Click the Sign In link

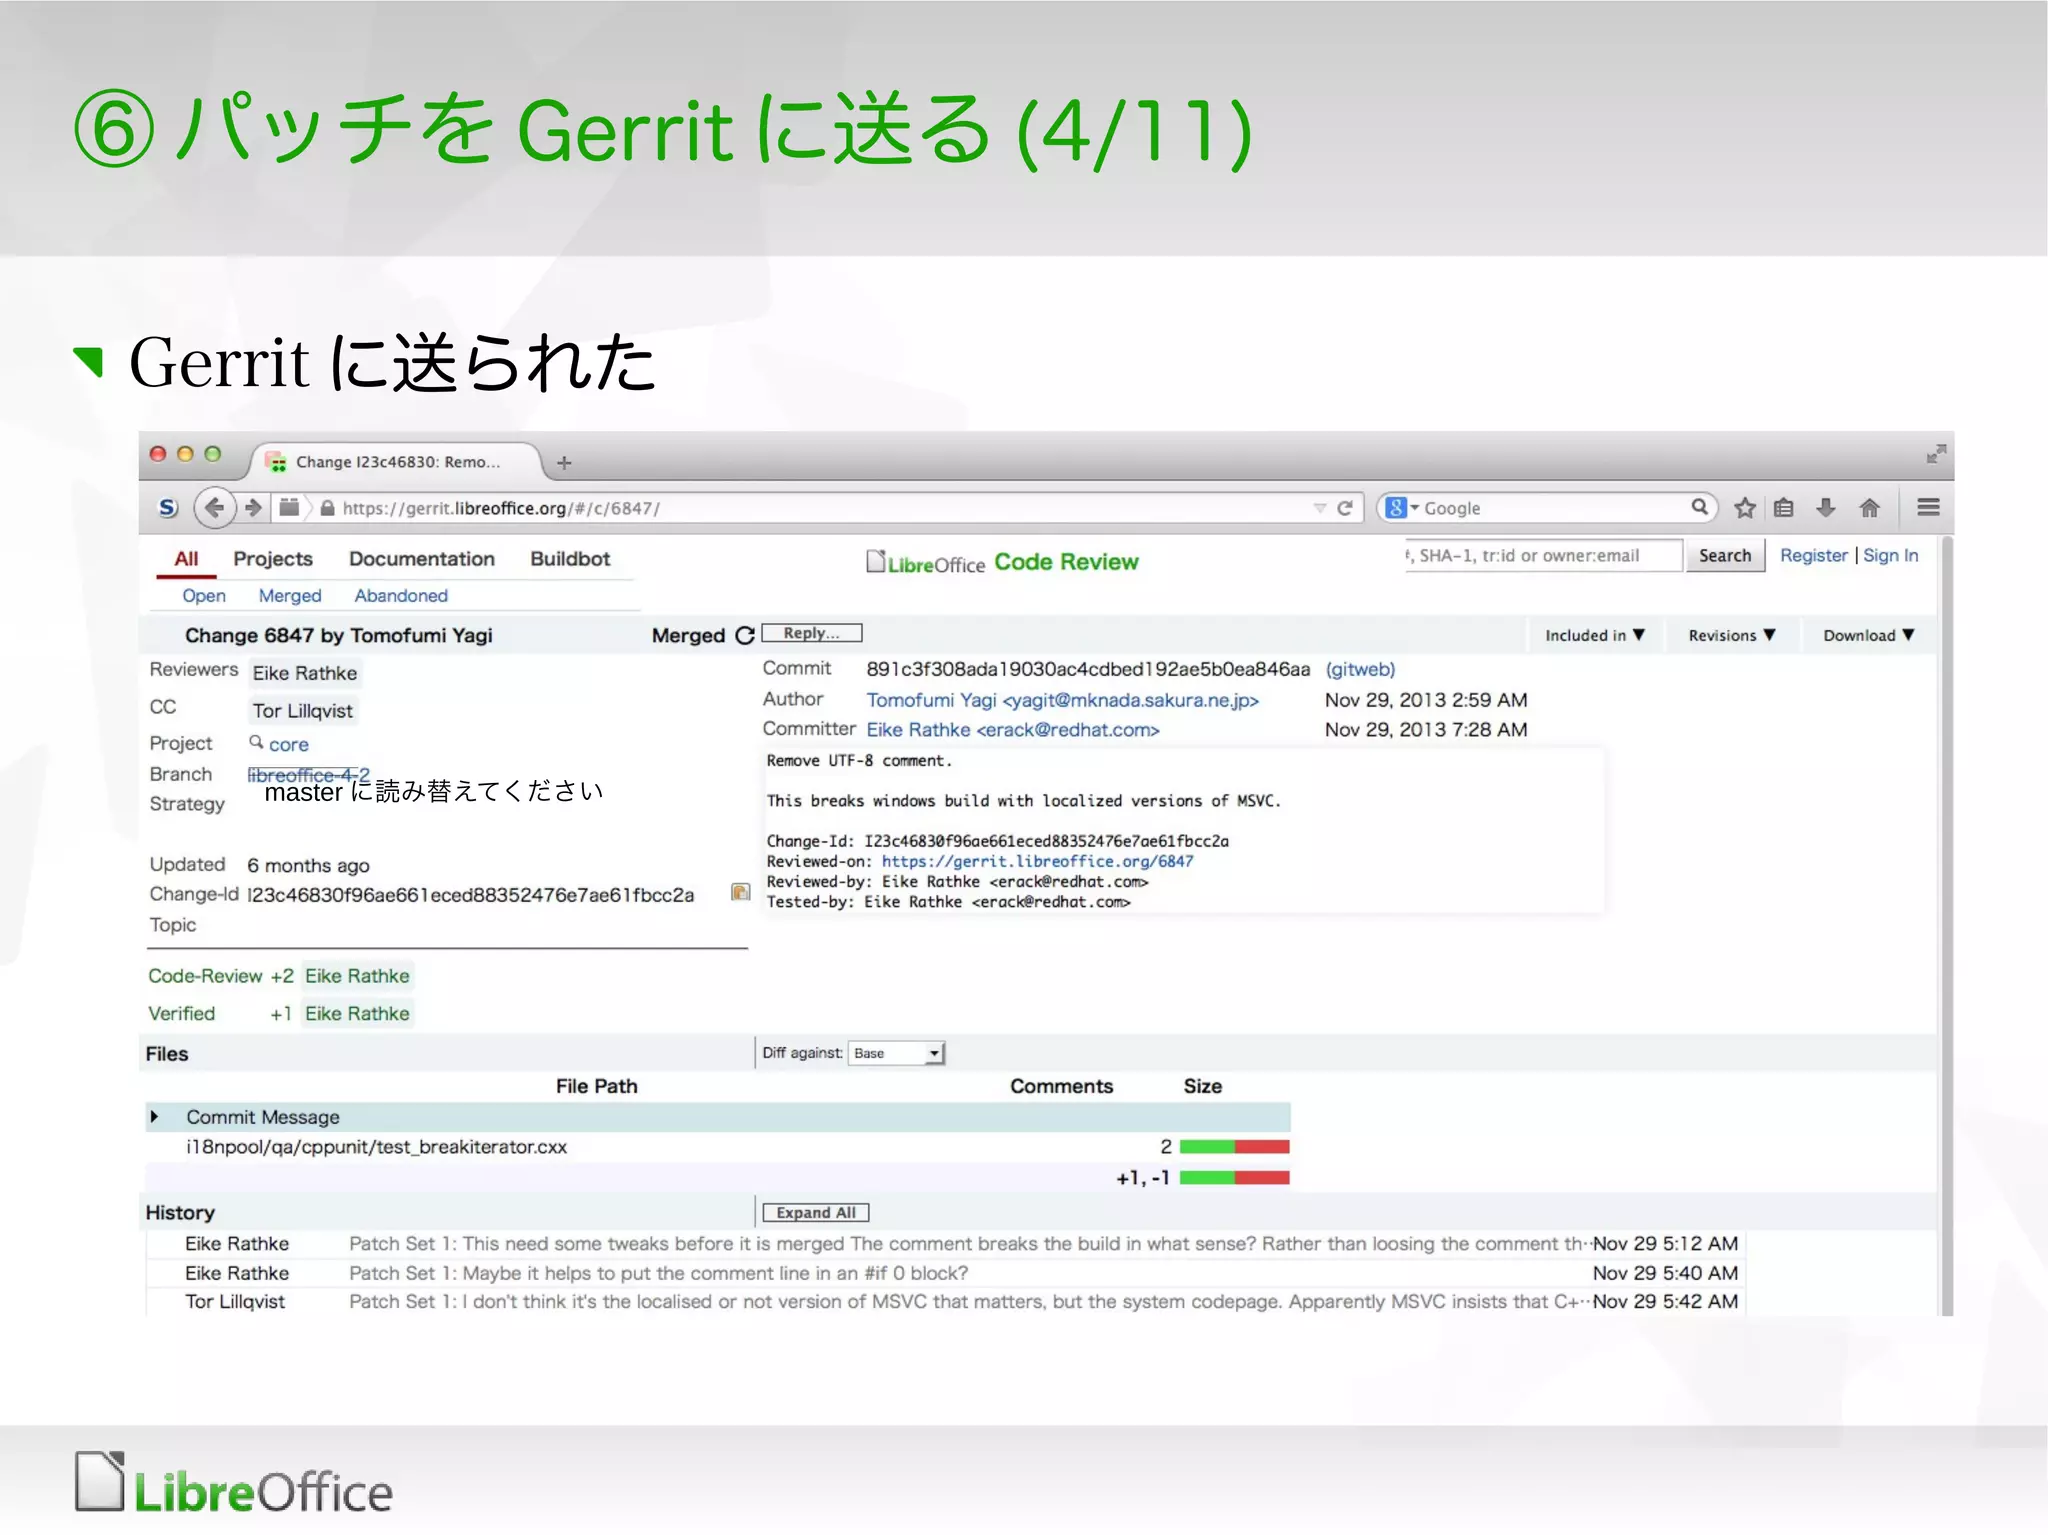tap(1891, 556)
